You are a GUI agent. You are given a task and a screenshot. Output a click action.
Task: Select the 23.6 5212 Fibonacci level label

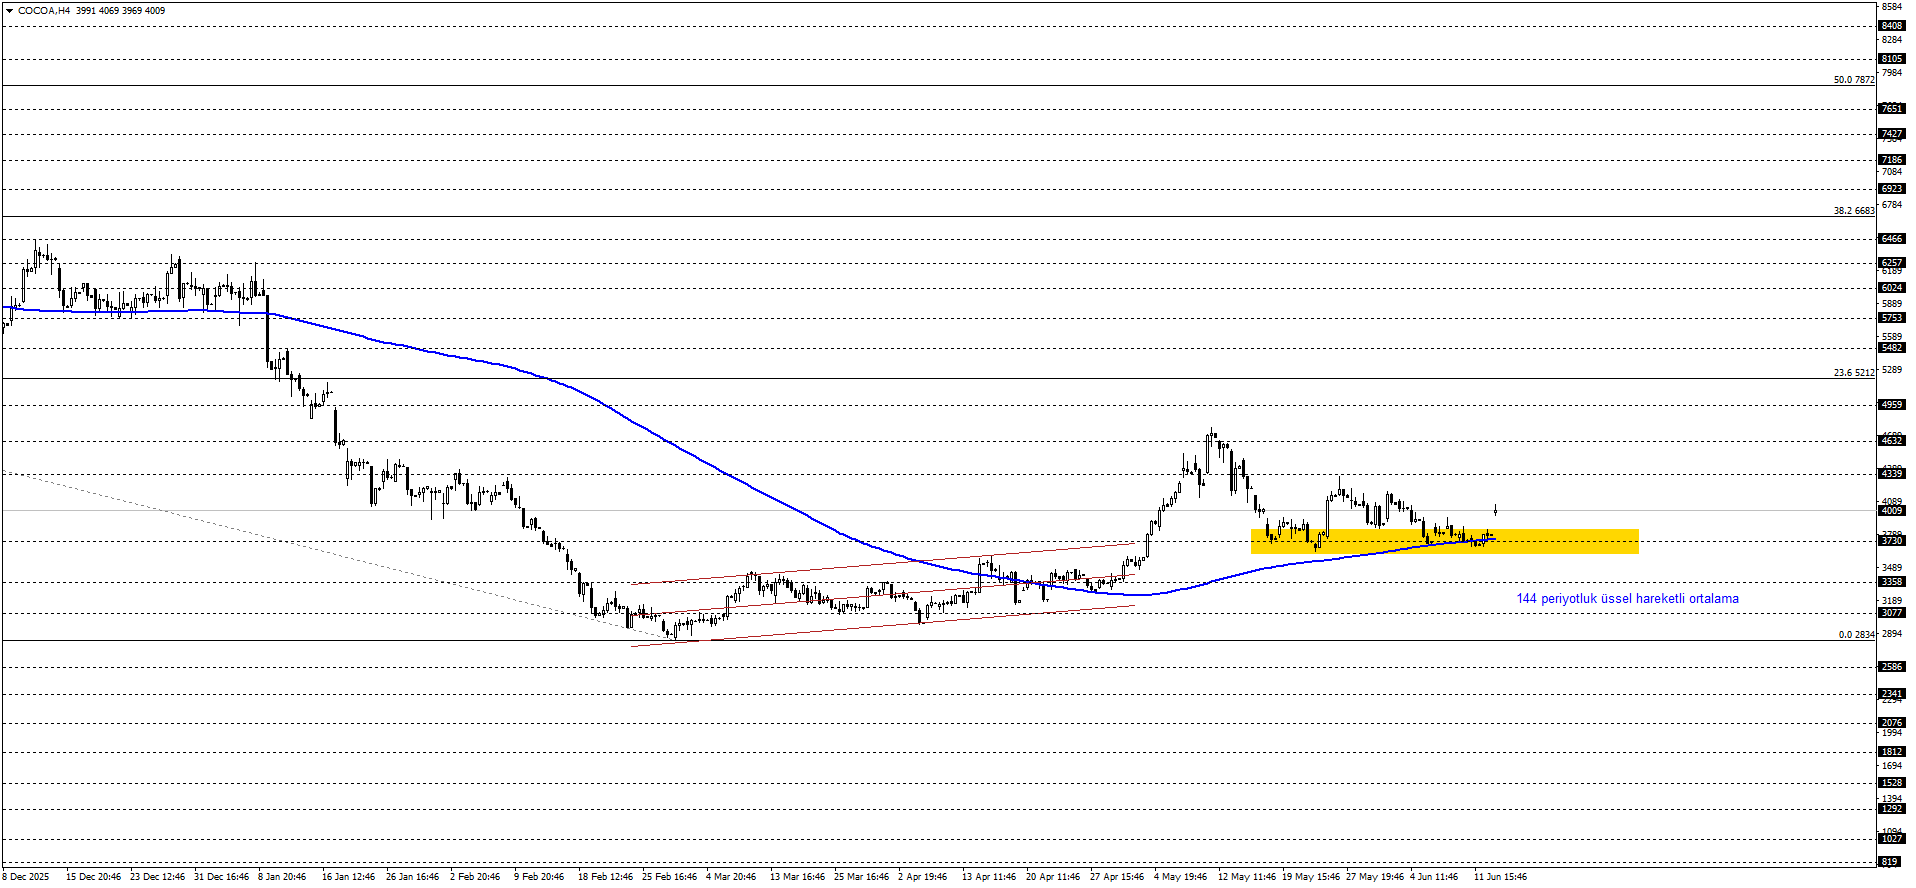tap(1853, 373)
